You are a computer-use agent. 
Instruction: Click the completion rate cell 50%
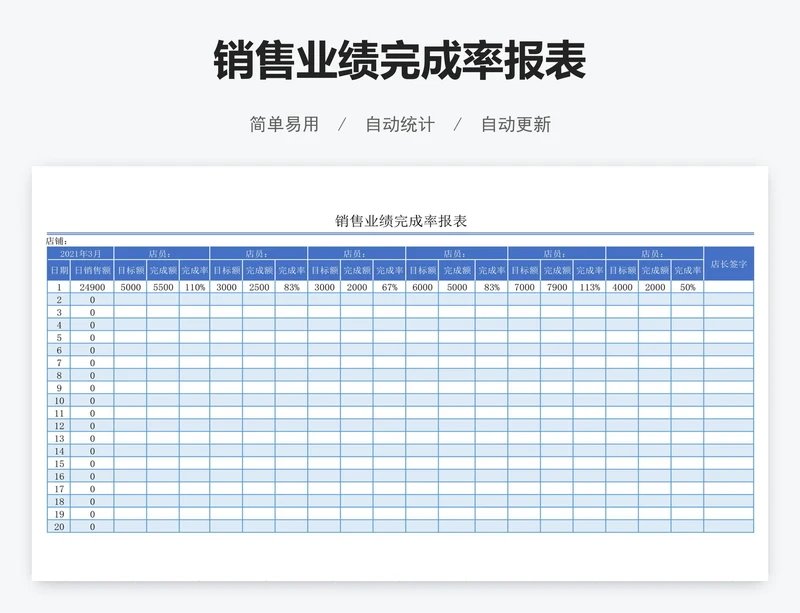688,287
